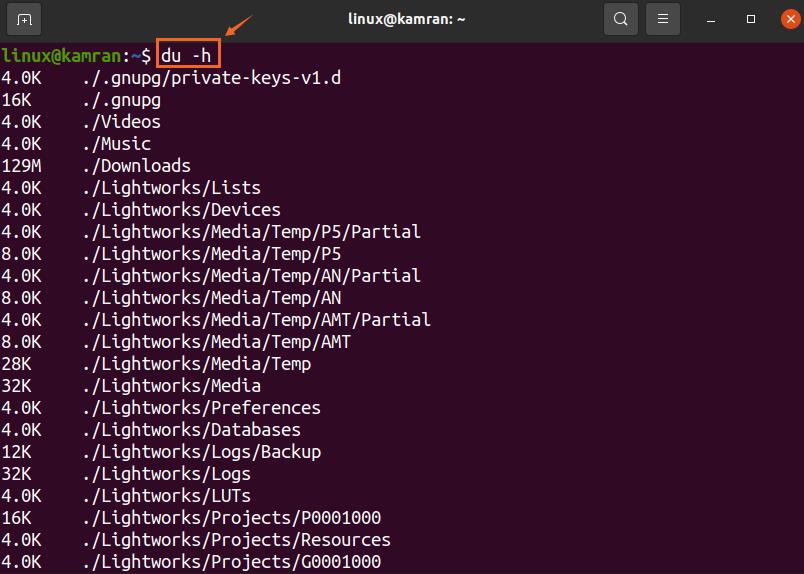Select the ./Lightworks/Databases path
The height and width of the screenshot is (574, 804).
click(191, 431)
